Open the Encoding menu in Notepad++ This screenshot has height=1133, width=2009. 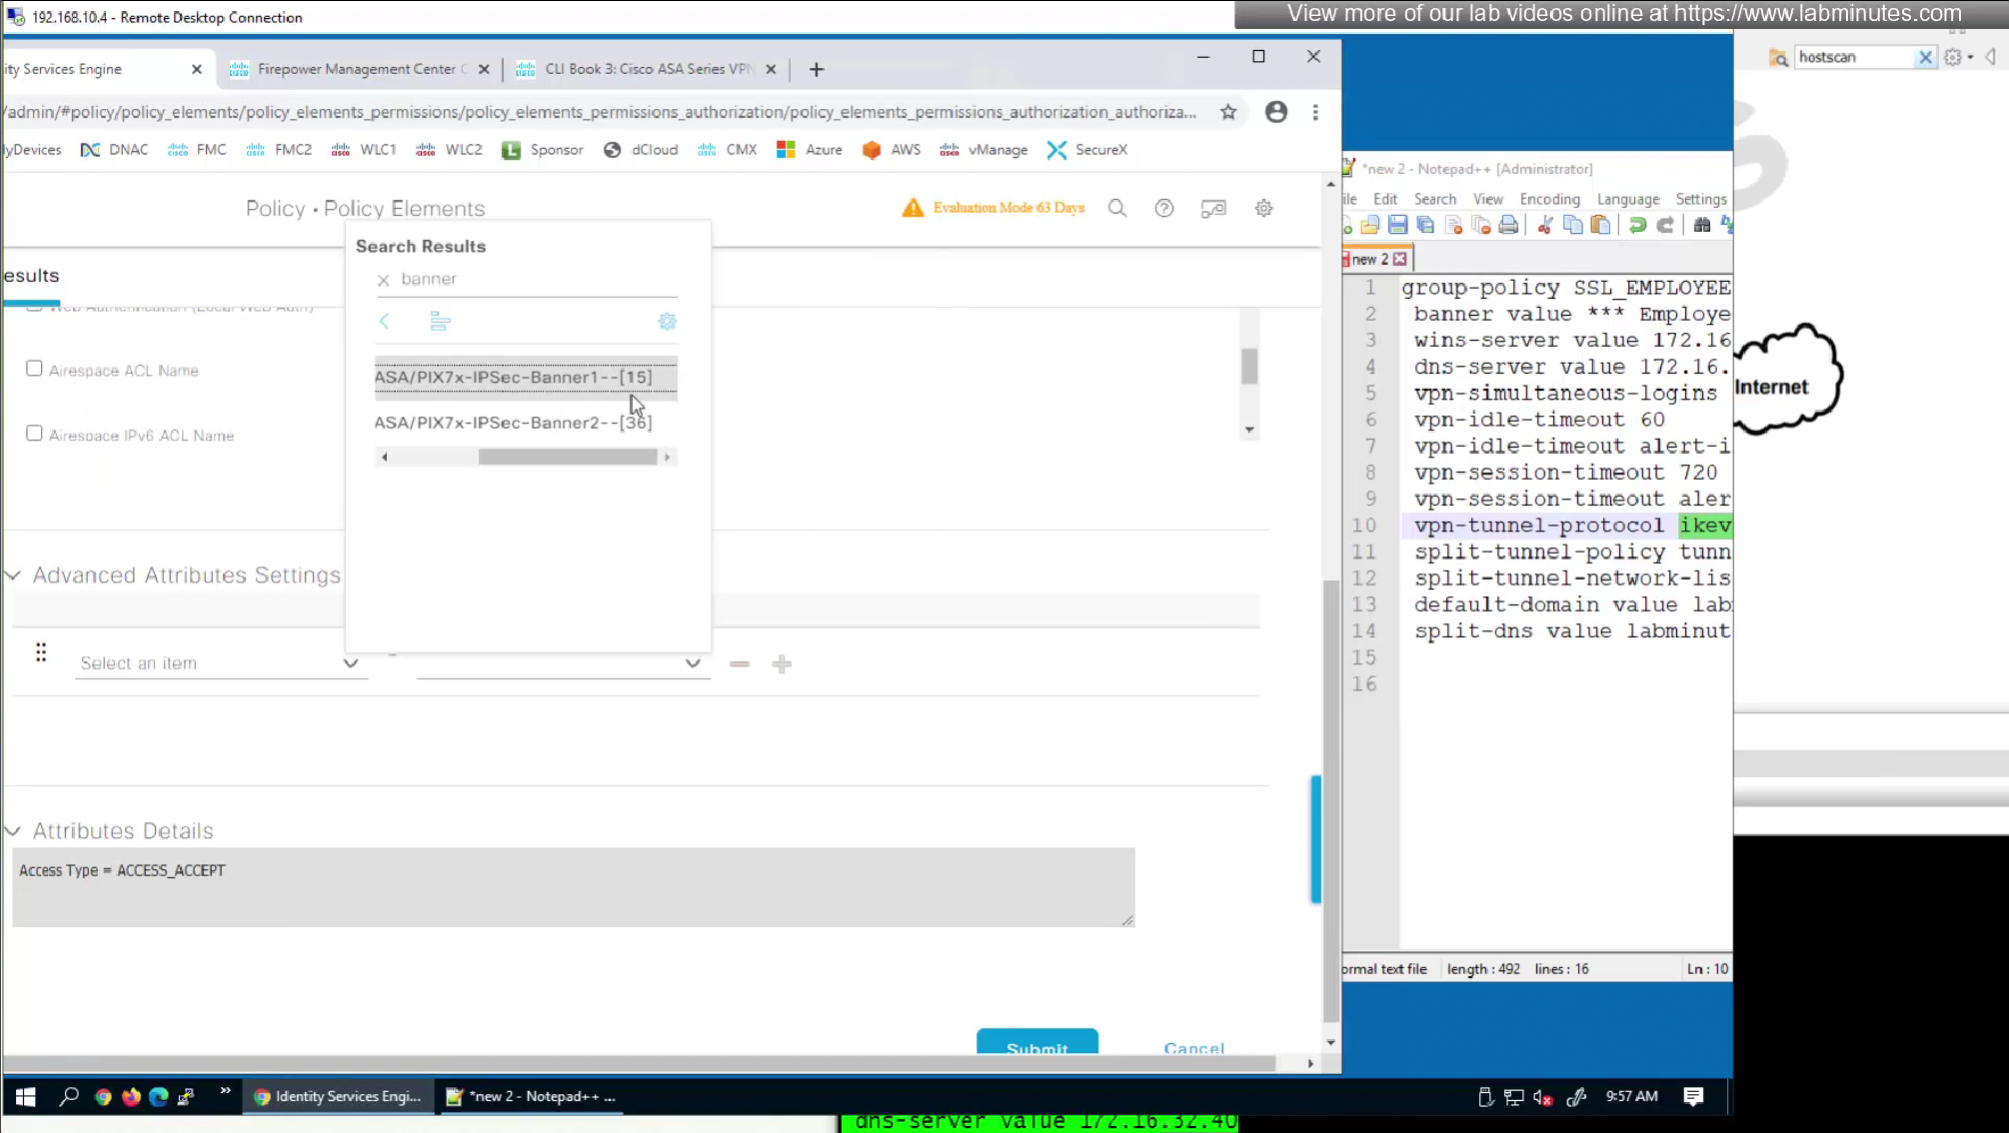(1549, 199)
